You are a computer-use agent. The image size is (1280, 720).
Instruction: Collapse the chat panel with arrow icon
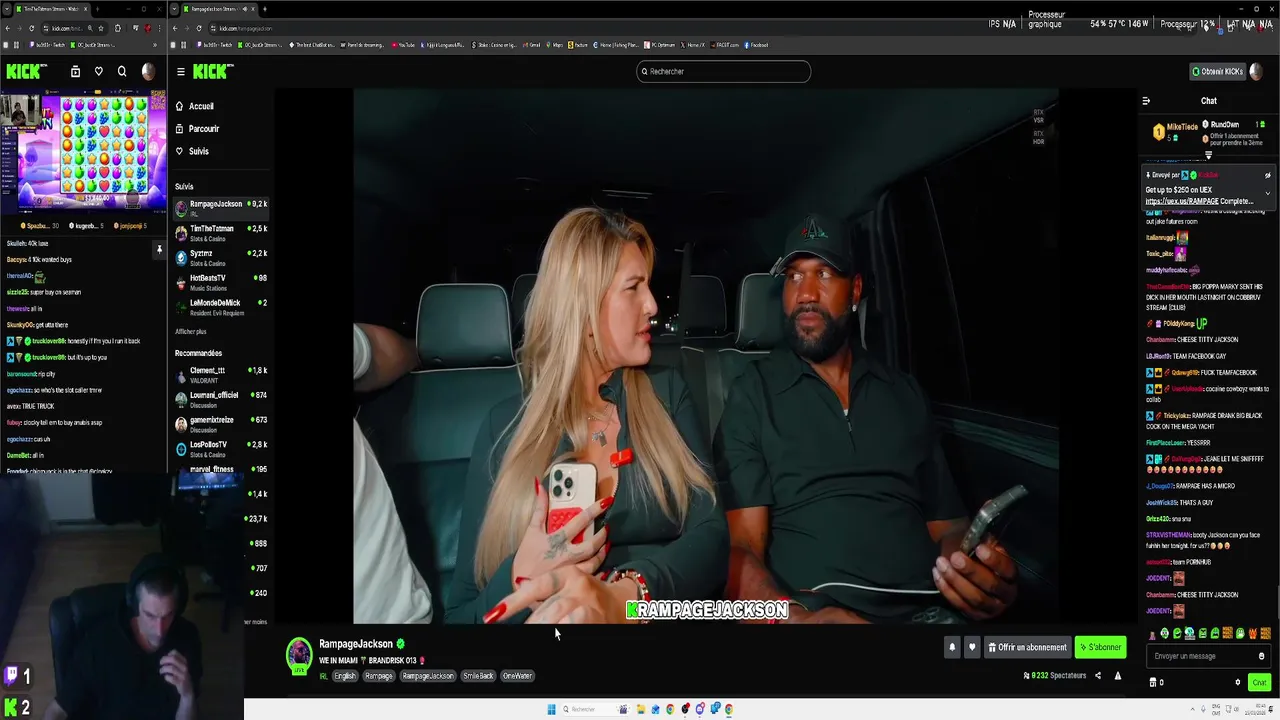[1146, 101]
